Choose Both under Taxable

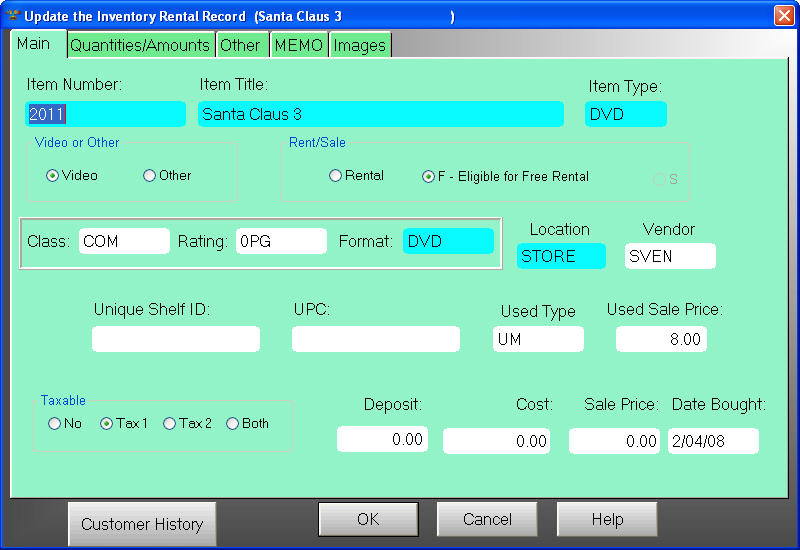tap(232, 424)
